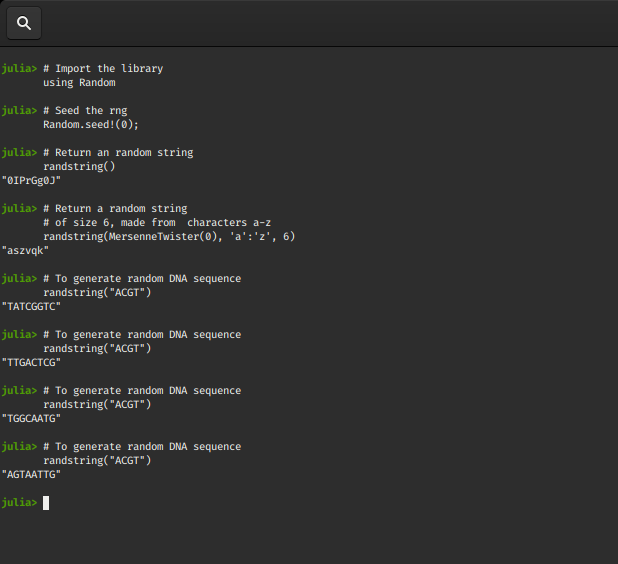This screenshot has width=618, height=564.
Task: Click the randstring(MersenneTwister(0)...) command line
Action: pyautogui.click(x=169, y=237)
